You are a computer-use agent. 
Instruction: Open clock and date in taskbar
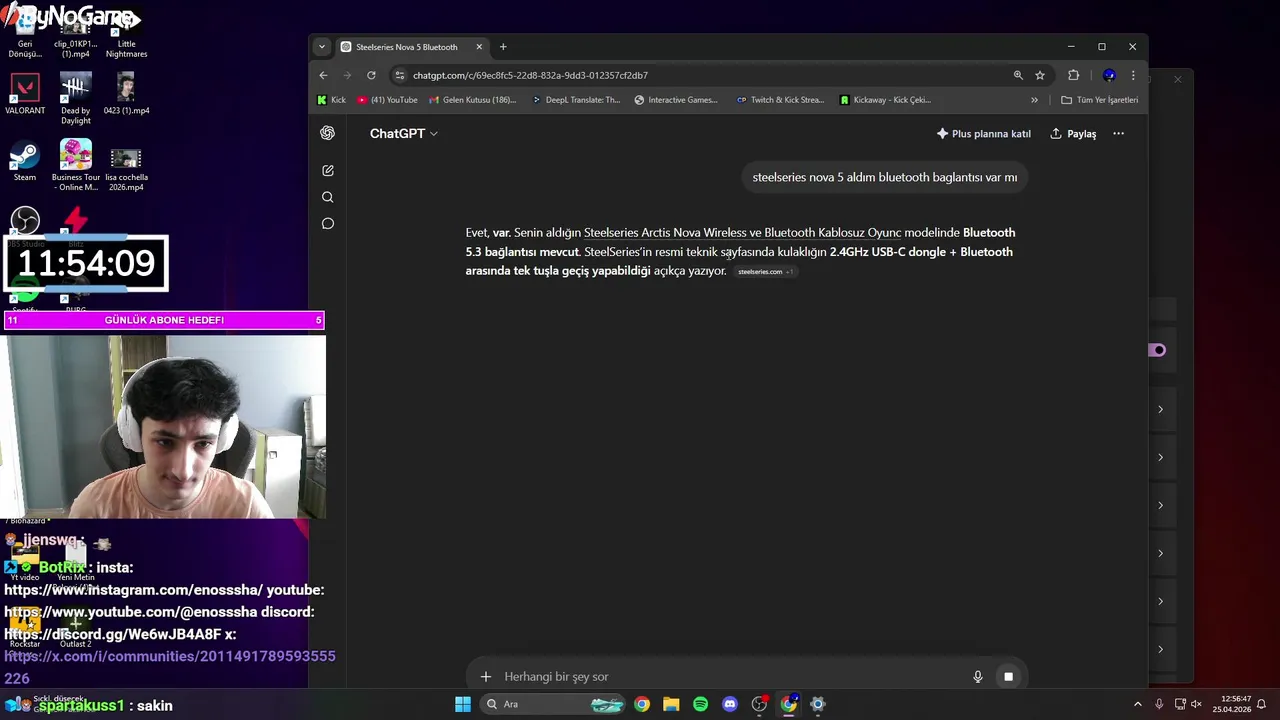[1232, 704]
